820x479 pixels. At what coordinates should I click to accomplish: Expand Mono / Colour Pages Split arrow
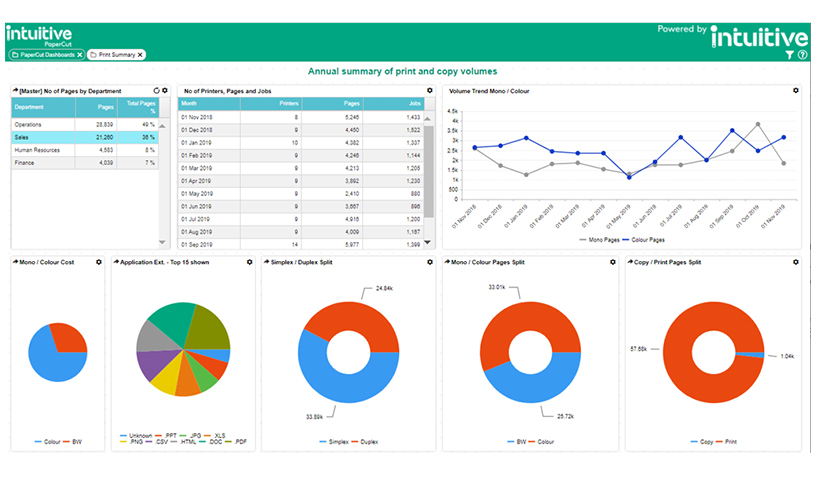point(448,262)
